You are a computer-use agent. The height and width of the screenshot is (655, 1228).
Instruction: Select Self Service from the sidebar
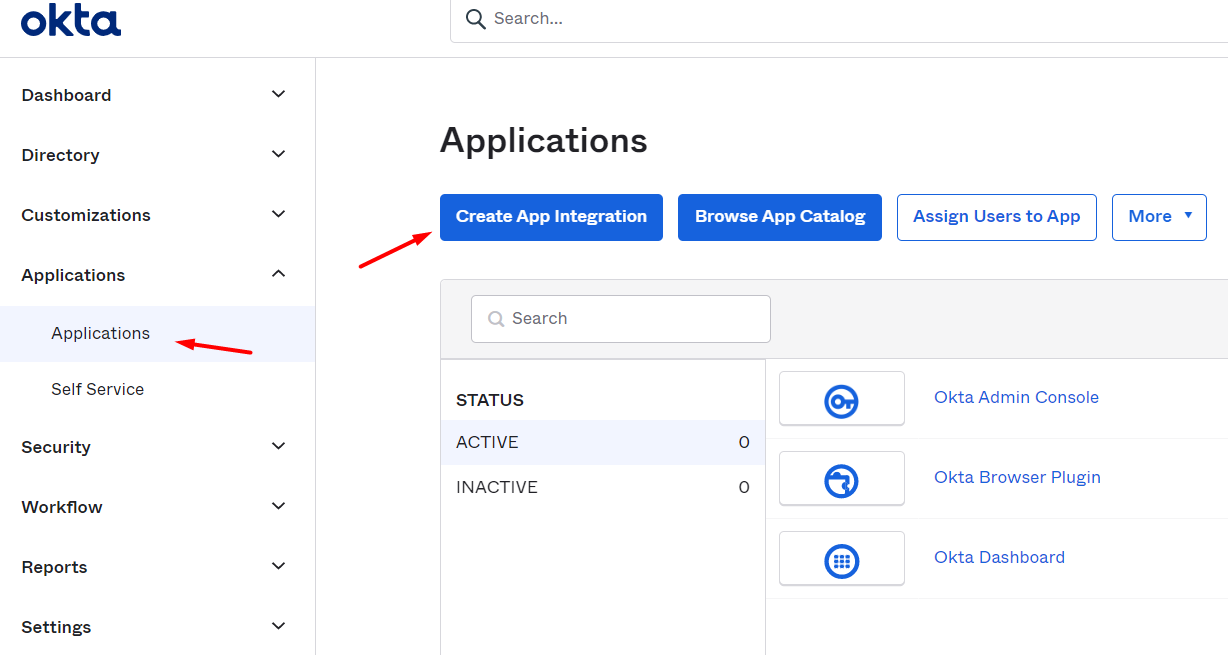point(97,389)
